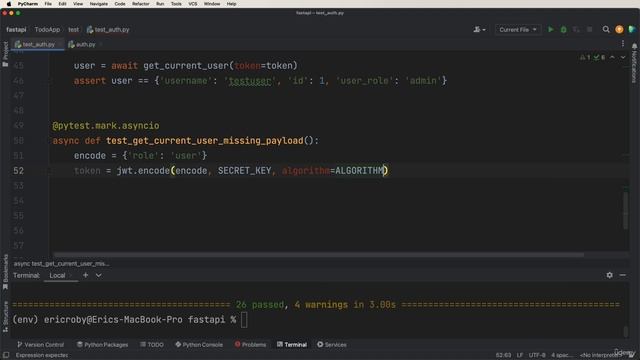The image size is (640, 360).
Task: Open Search Everywhere magnifier icon
Action: 606,29
